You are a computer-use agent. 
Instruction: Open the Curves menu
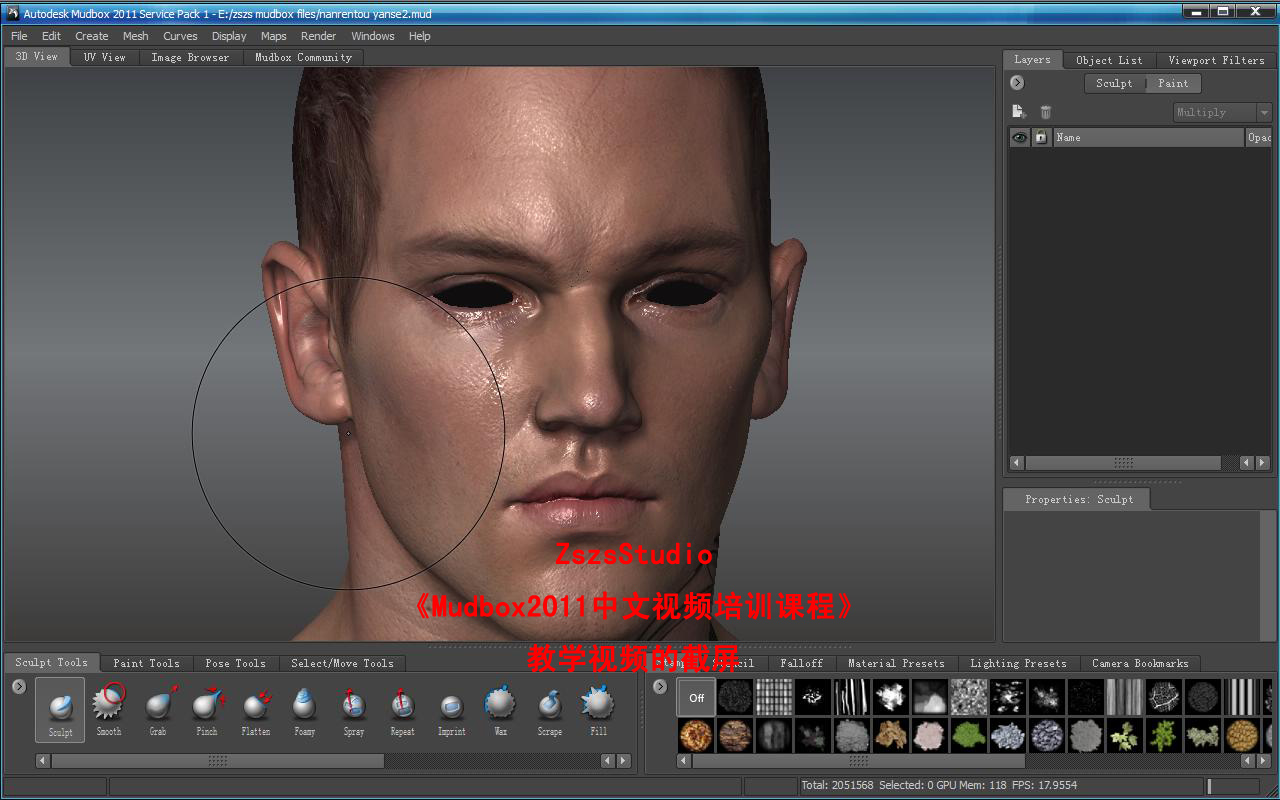coord(180,36)
